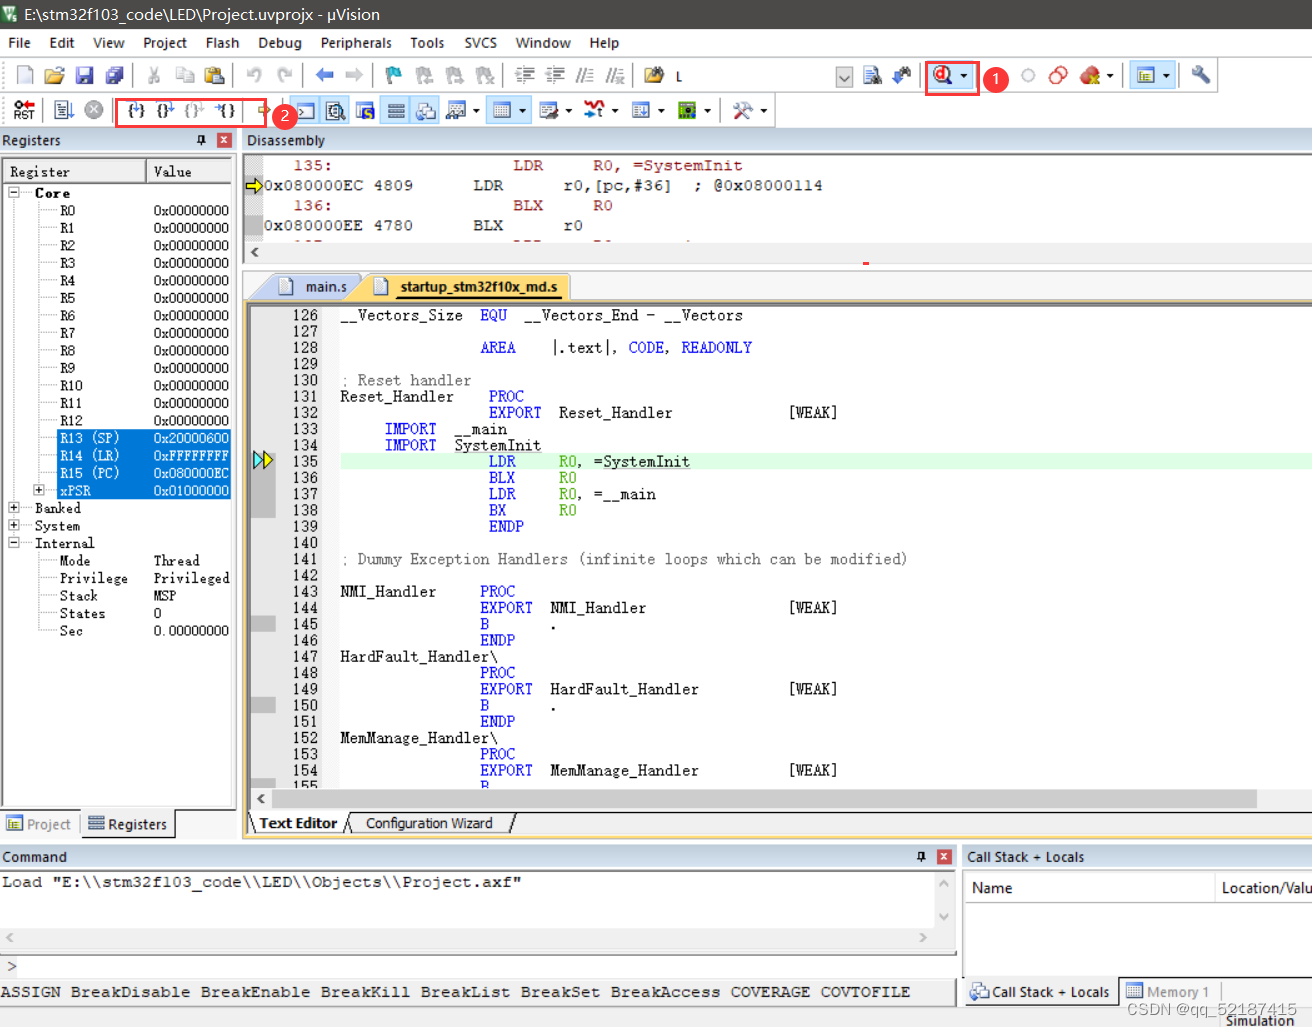Image resolution: width=1312 pixels, height=1027 pixels.
Task: Navigate backwards with the blue left arrow
Action: (324, 75)
